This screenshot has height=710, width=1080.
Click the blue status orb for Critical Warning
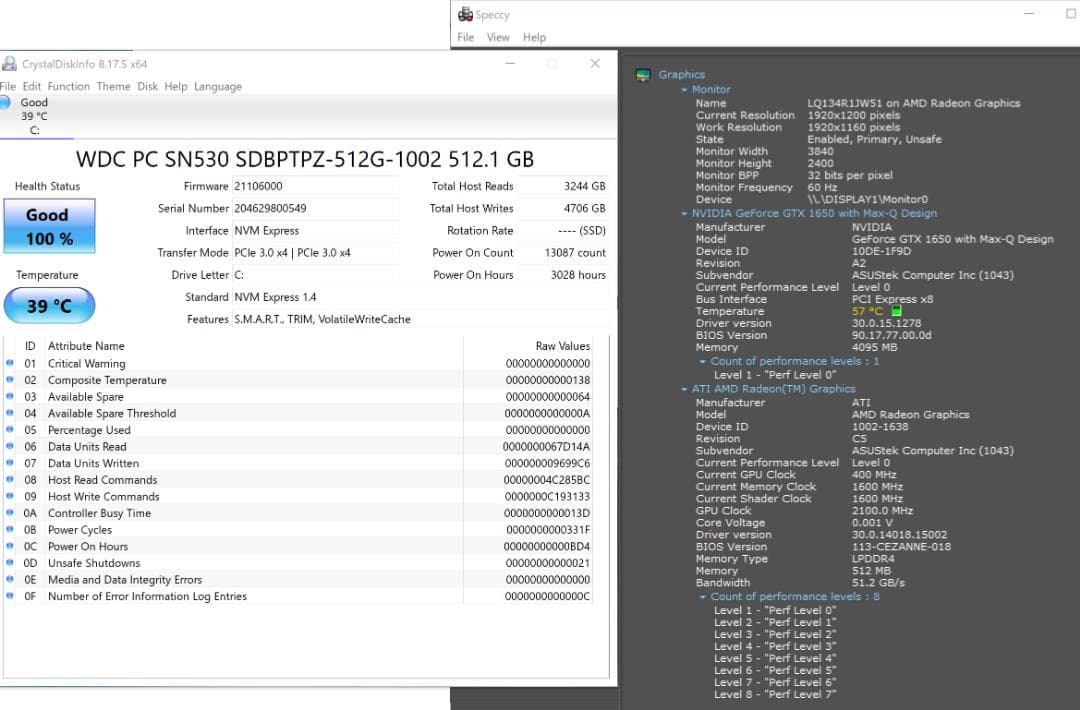[10, 363]
